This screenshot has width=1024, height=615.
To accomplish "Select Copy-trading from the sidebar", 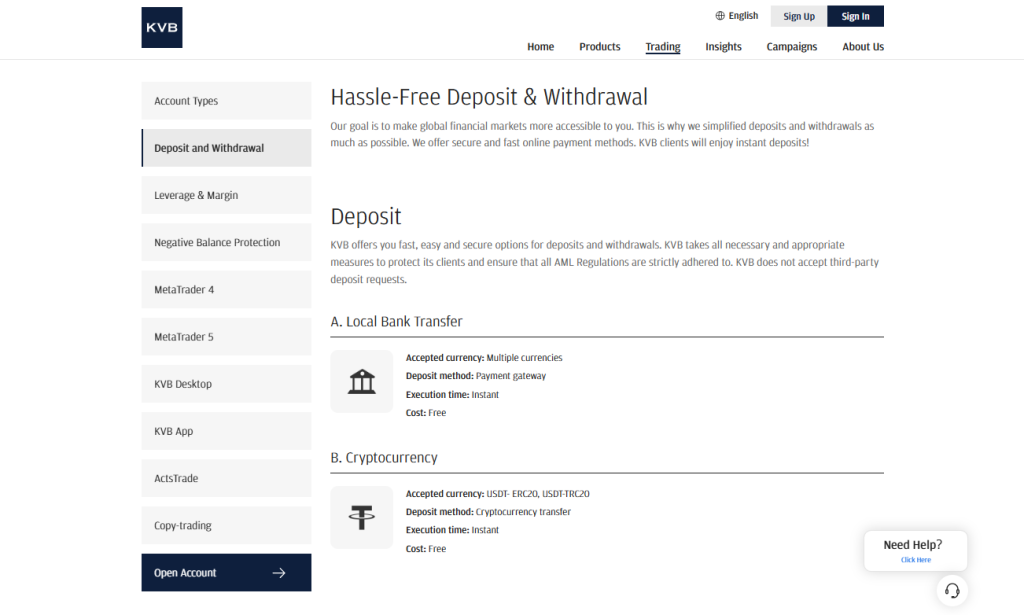I will tap(226, 525).
